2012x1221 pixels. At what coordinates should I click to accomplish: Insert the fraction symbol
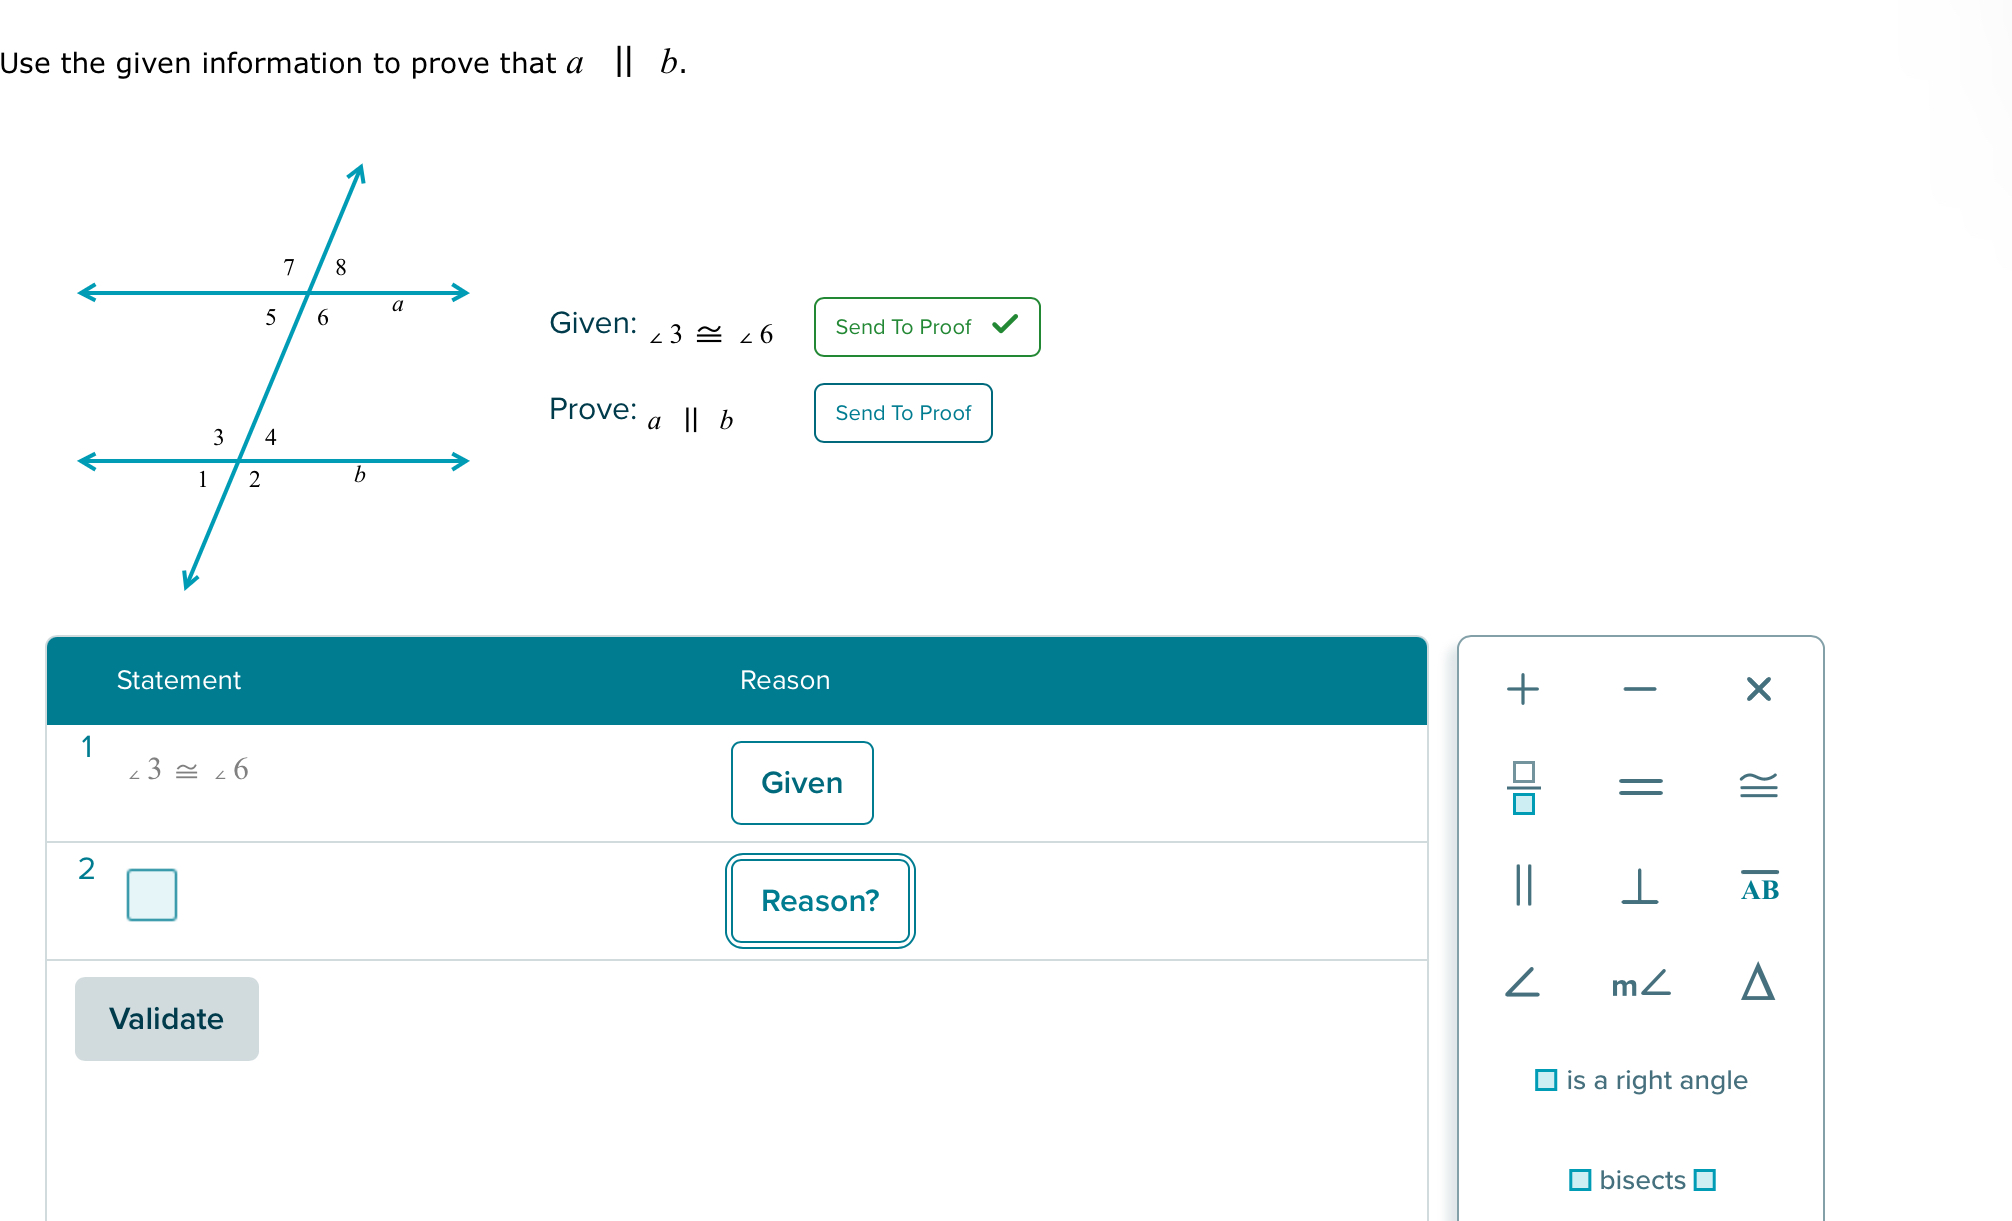(1523, 786)
